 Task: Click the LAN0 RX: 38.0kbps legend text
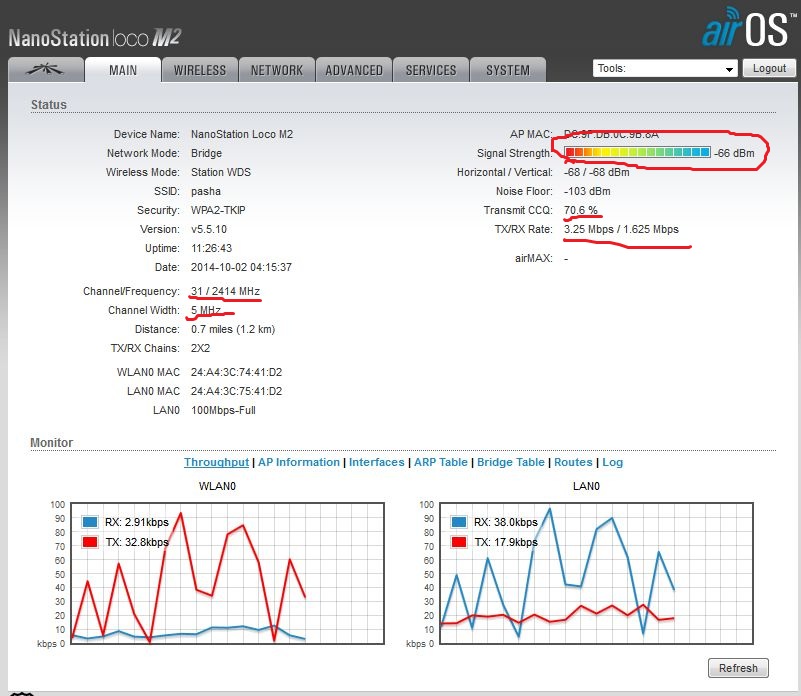(506, 522)
